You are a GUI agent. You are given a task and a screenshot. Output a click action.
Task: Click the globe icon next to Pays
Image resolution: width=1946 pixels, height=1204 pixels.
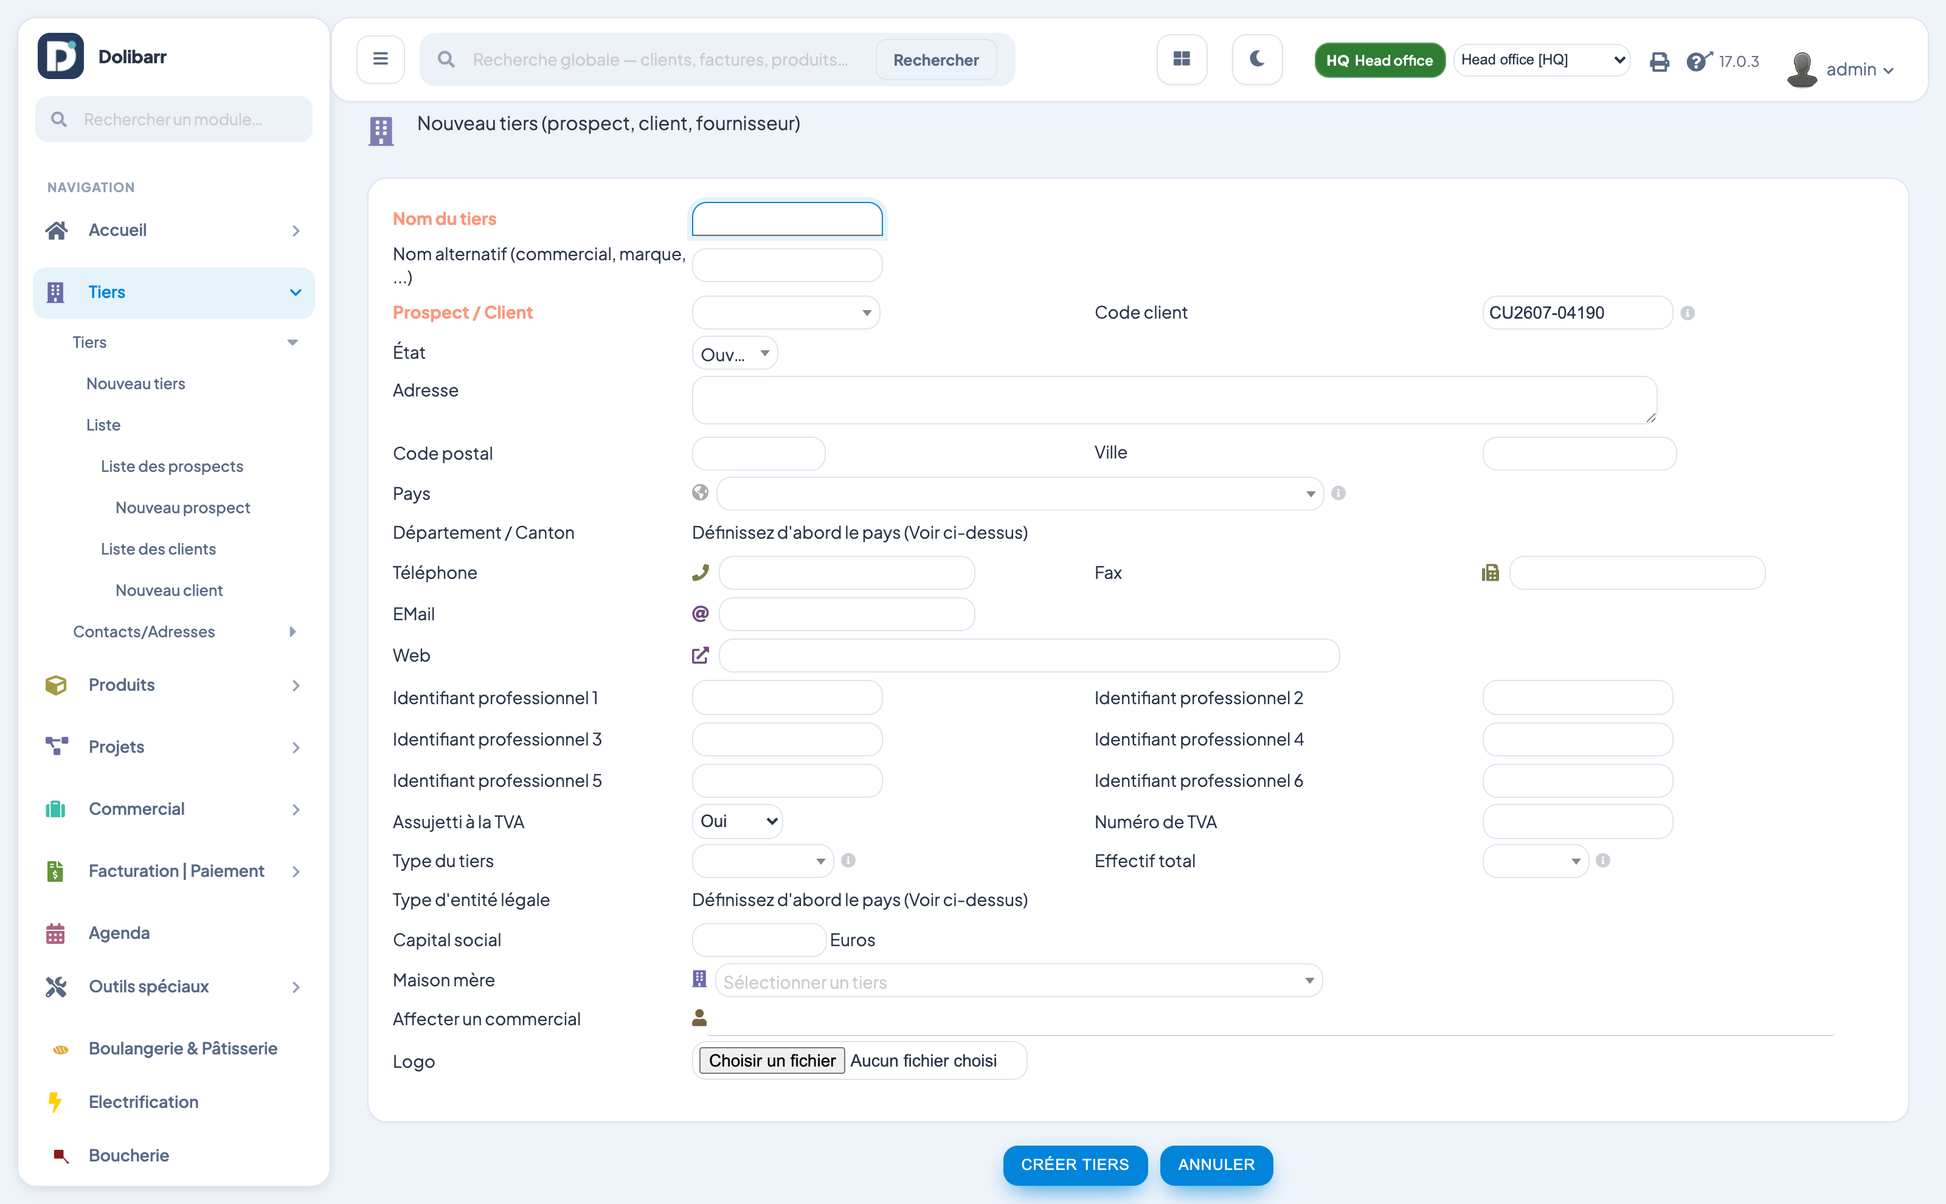click(700, 493)
